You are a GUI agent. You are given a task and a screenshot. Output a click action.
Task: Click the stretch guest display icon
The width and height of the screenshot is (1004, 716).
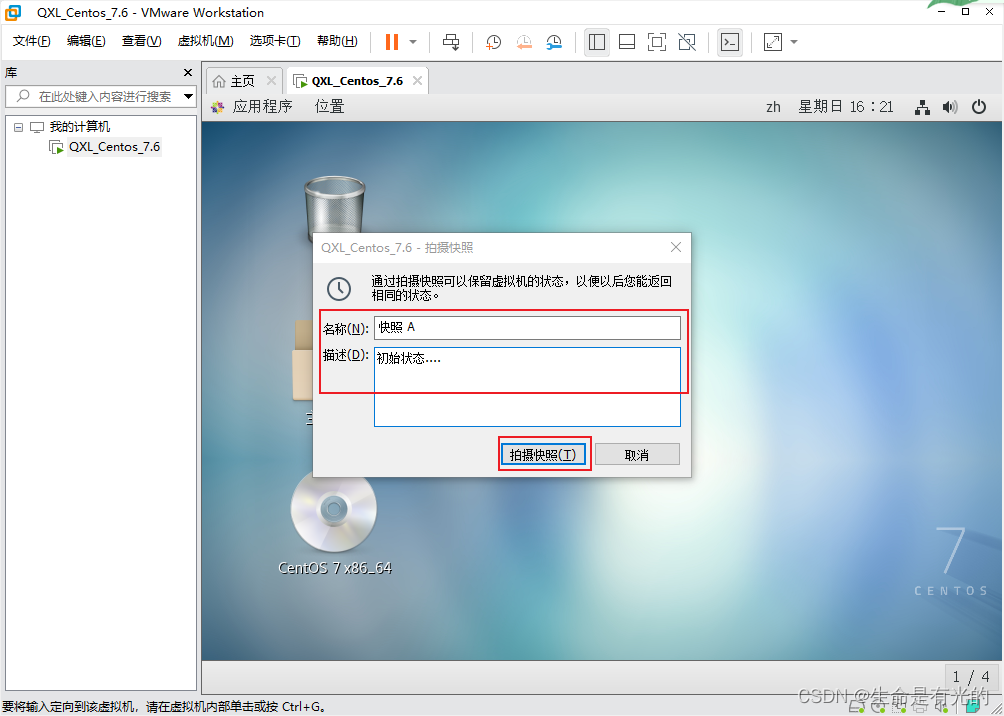pos(773,42)
